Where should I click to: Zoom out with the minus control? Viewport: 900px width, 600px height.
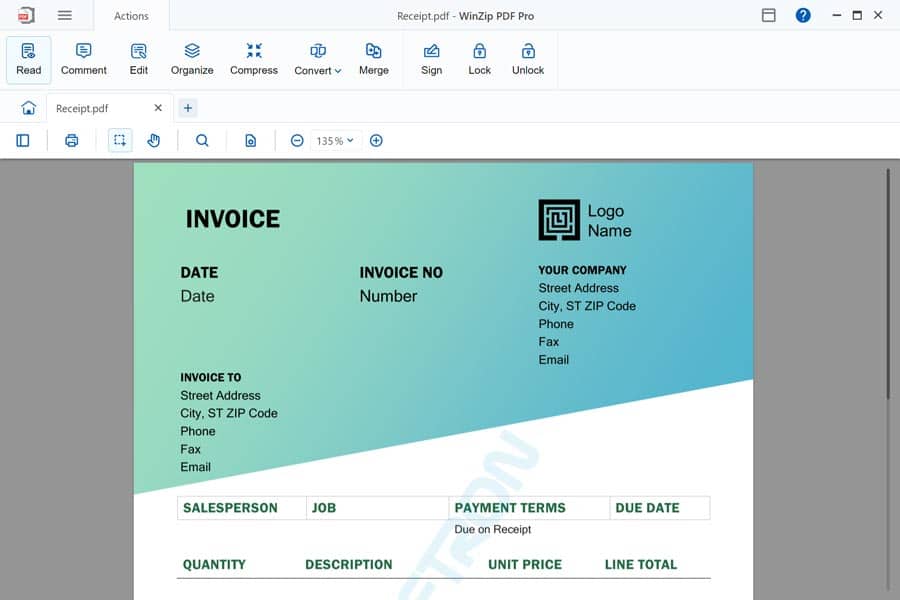click(x=297, y=140)
